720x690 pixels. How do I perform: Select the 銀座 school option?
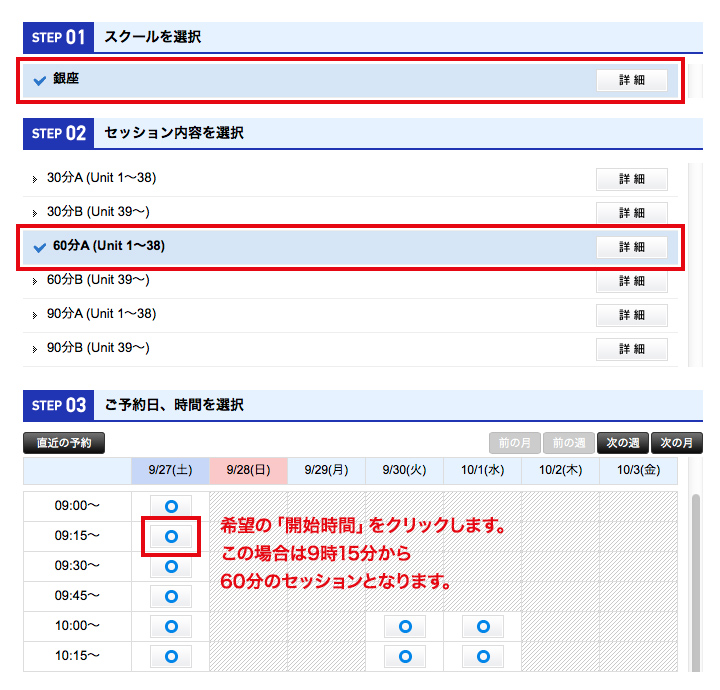66,79
